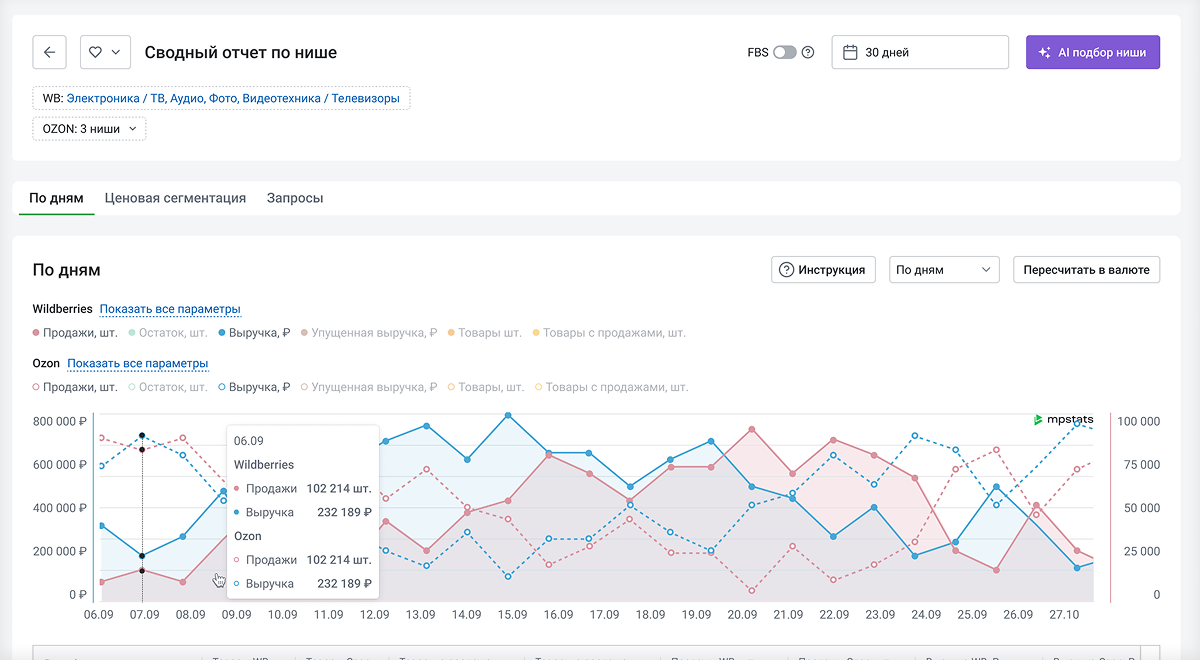Toggle Ozon Продажи, шт. series

click(75, 387)
